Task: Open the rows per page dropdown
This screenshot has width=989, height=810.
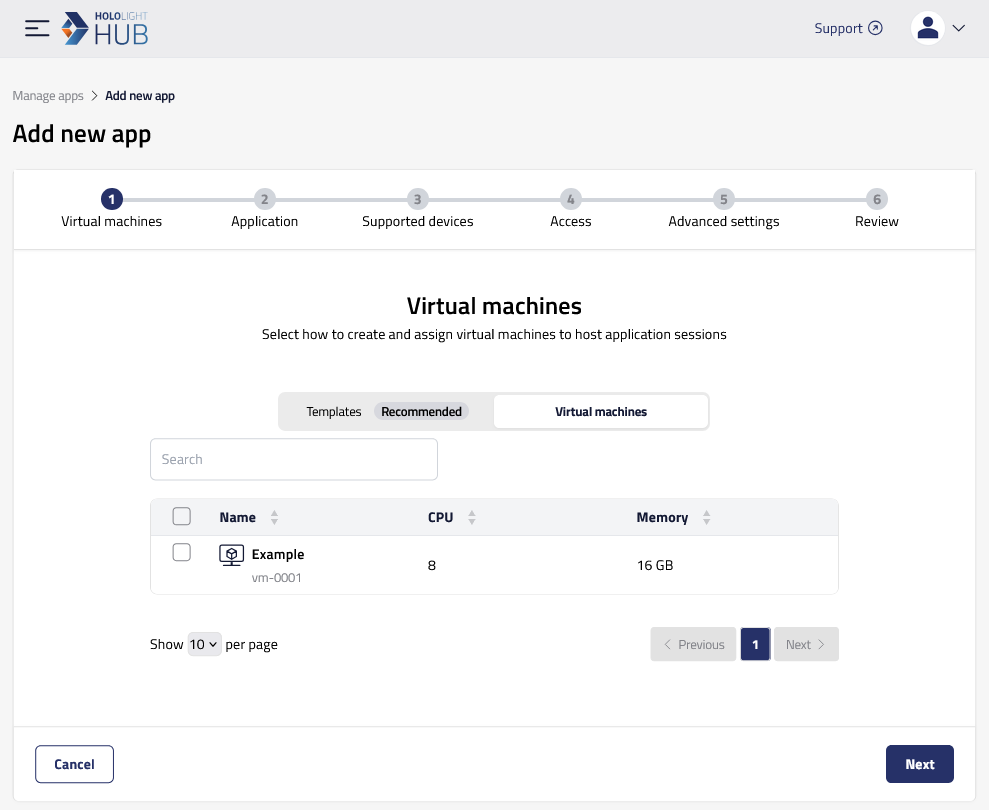Action: tap(204, 644)
